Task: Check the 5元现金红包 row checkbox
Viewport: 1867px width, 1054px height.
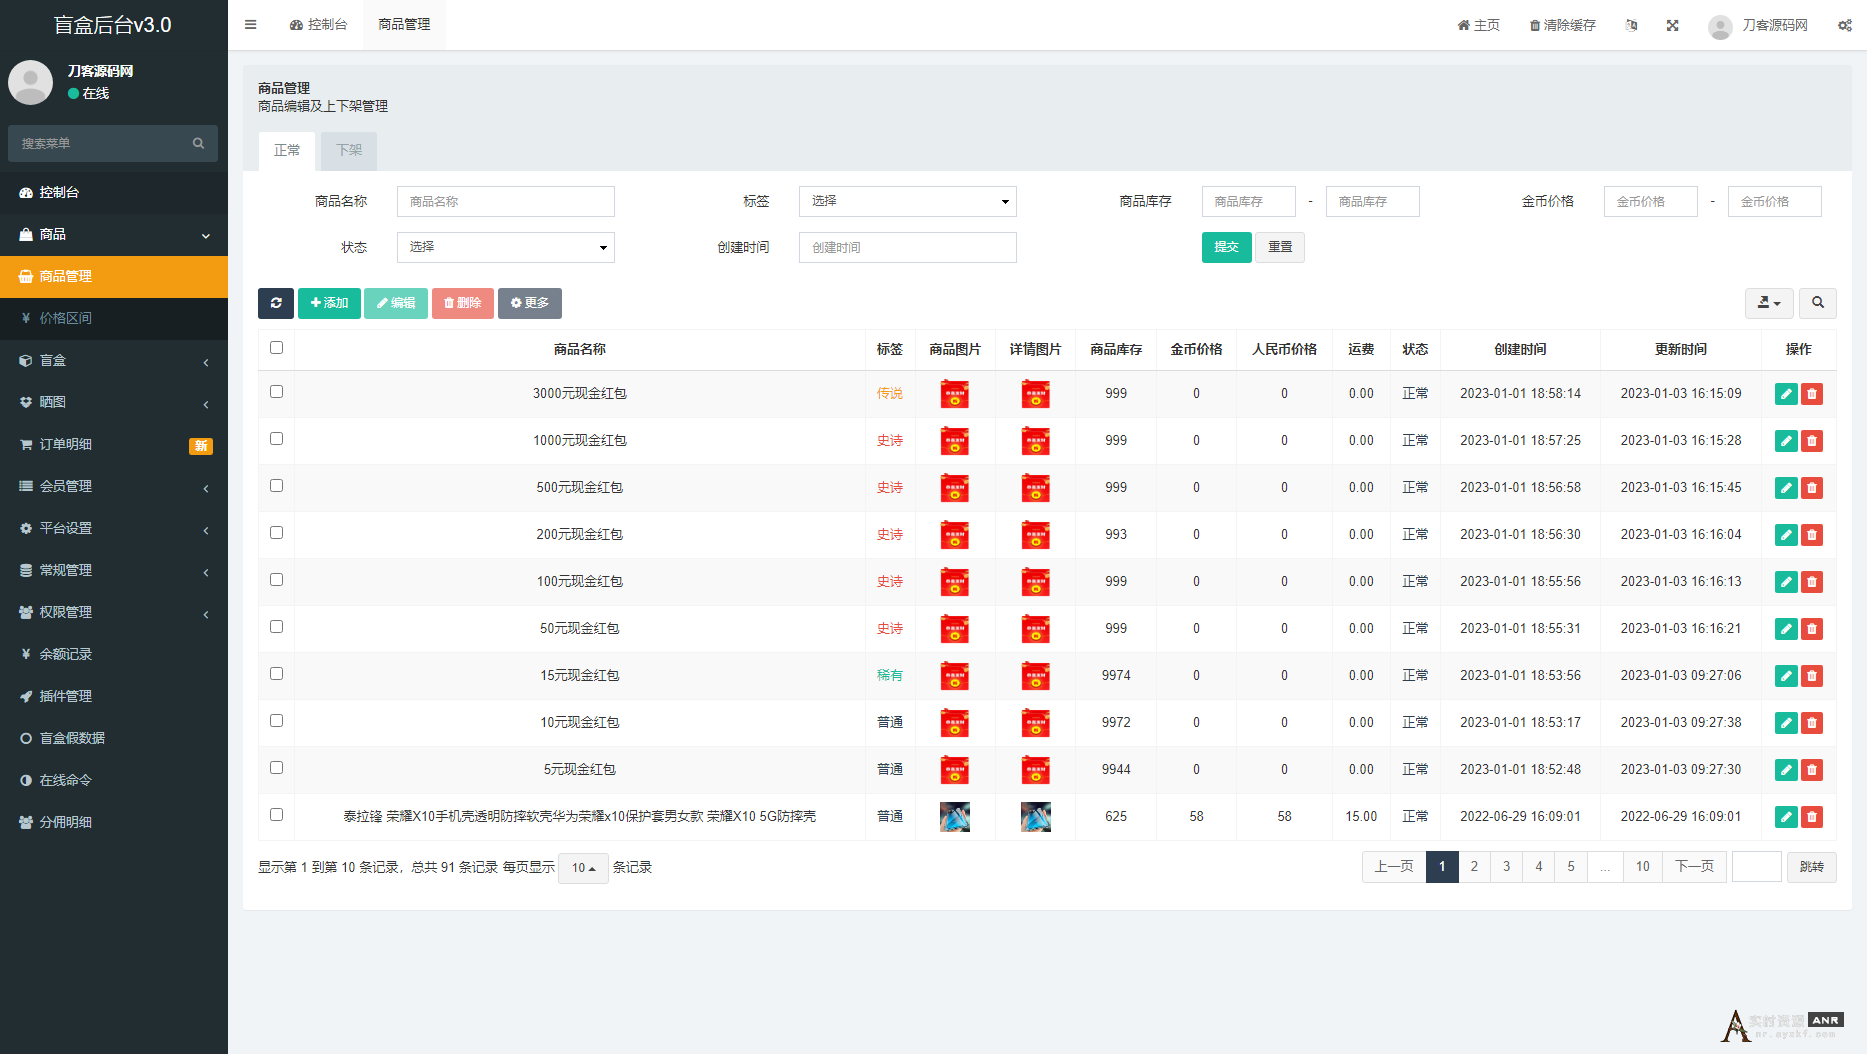Action: pyautogui.click(x=276, y=768)
